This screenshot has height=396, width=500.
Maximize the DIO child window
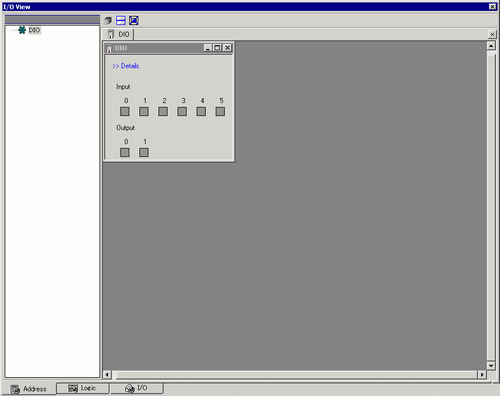coord(217,48)
